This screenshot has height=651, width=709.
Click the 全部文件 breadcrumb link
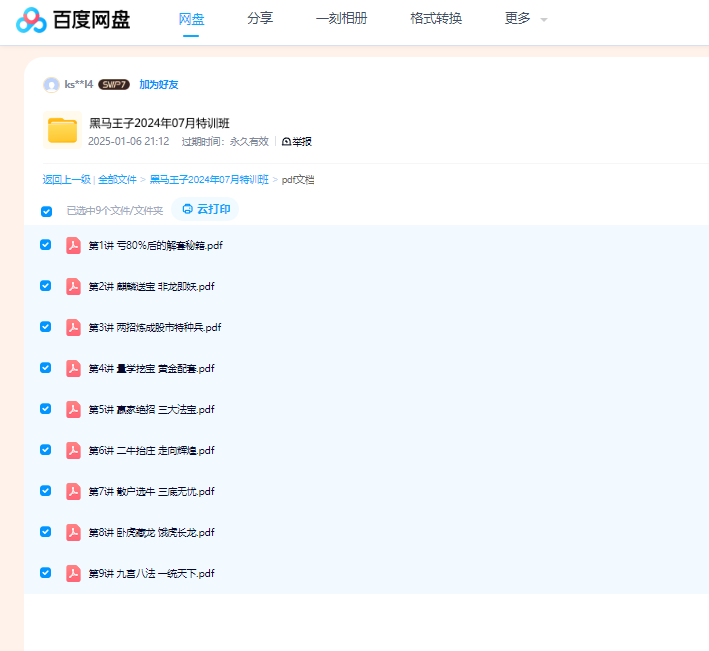(x=117, y=180)
